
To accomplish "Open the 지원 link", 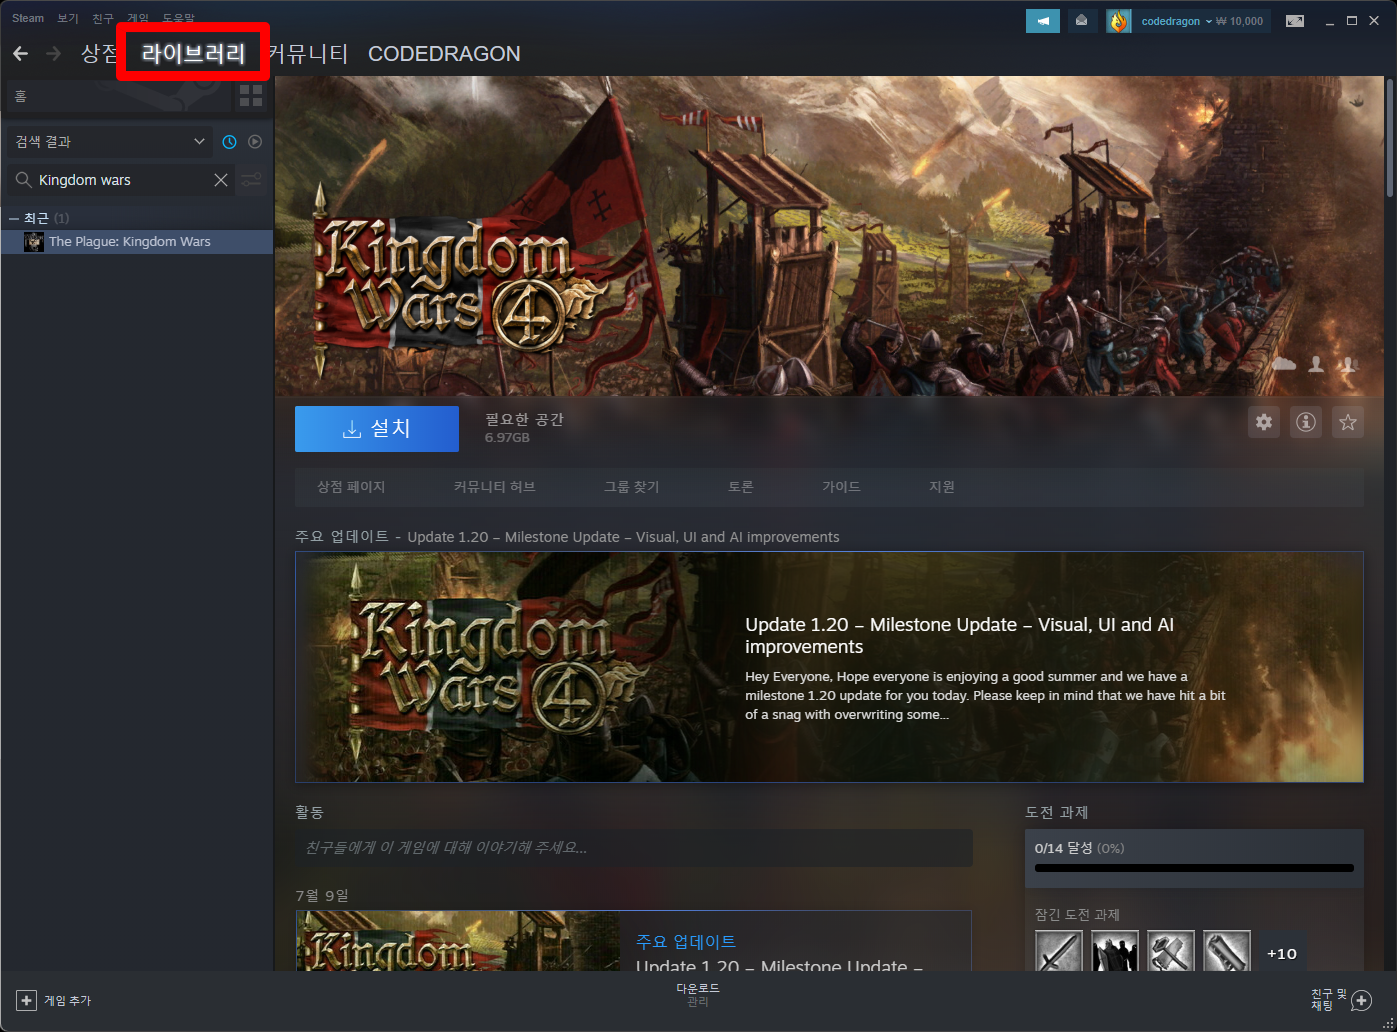I will (942, 487).
